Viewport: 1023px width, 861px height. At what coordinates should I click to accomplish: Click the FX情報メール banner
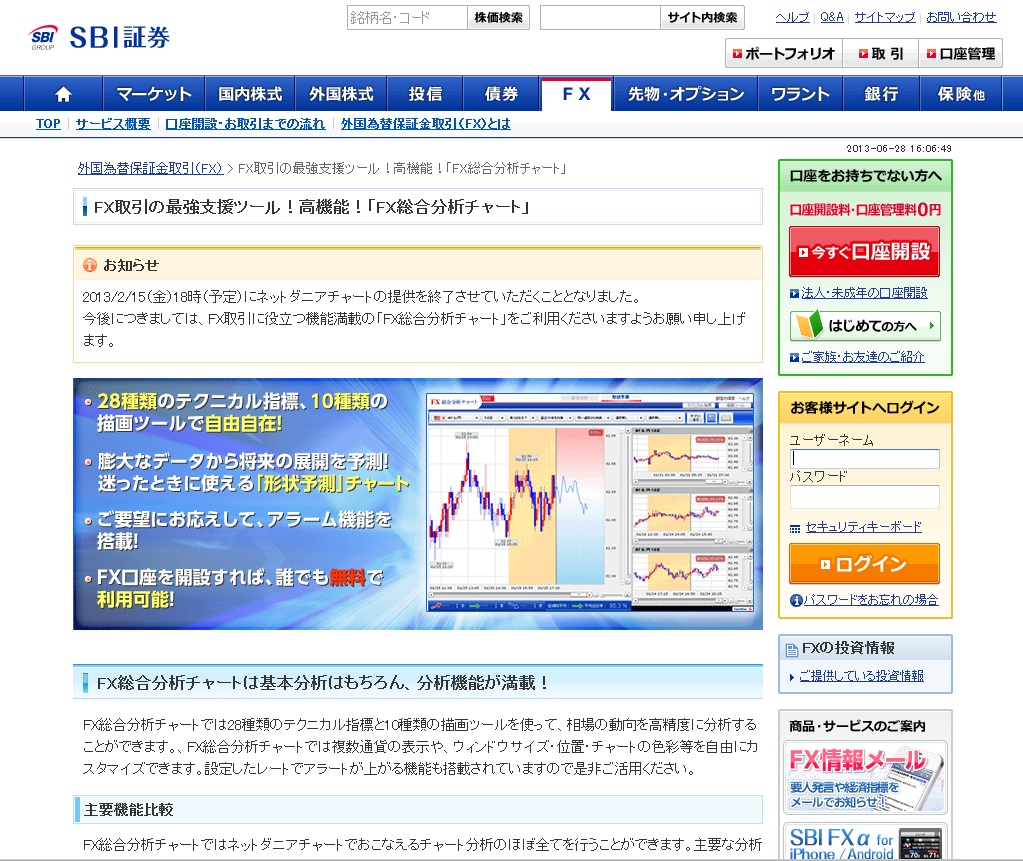(865, 778)
